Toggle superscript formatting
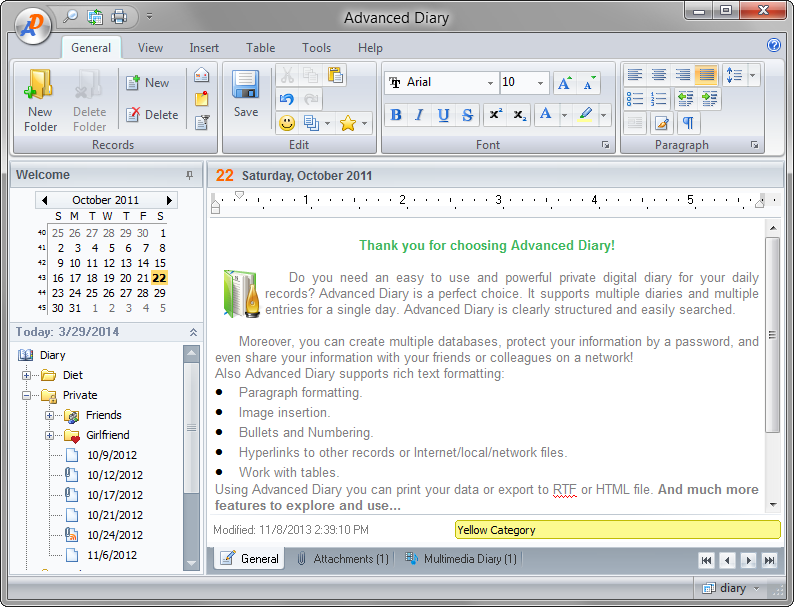This screenshot has height=607, width=794. coord(495,115)
